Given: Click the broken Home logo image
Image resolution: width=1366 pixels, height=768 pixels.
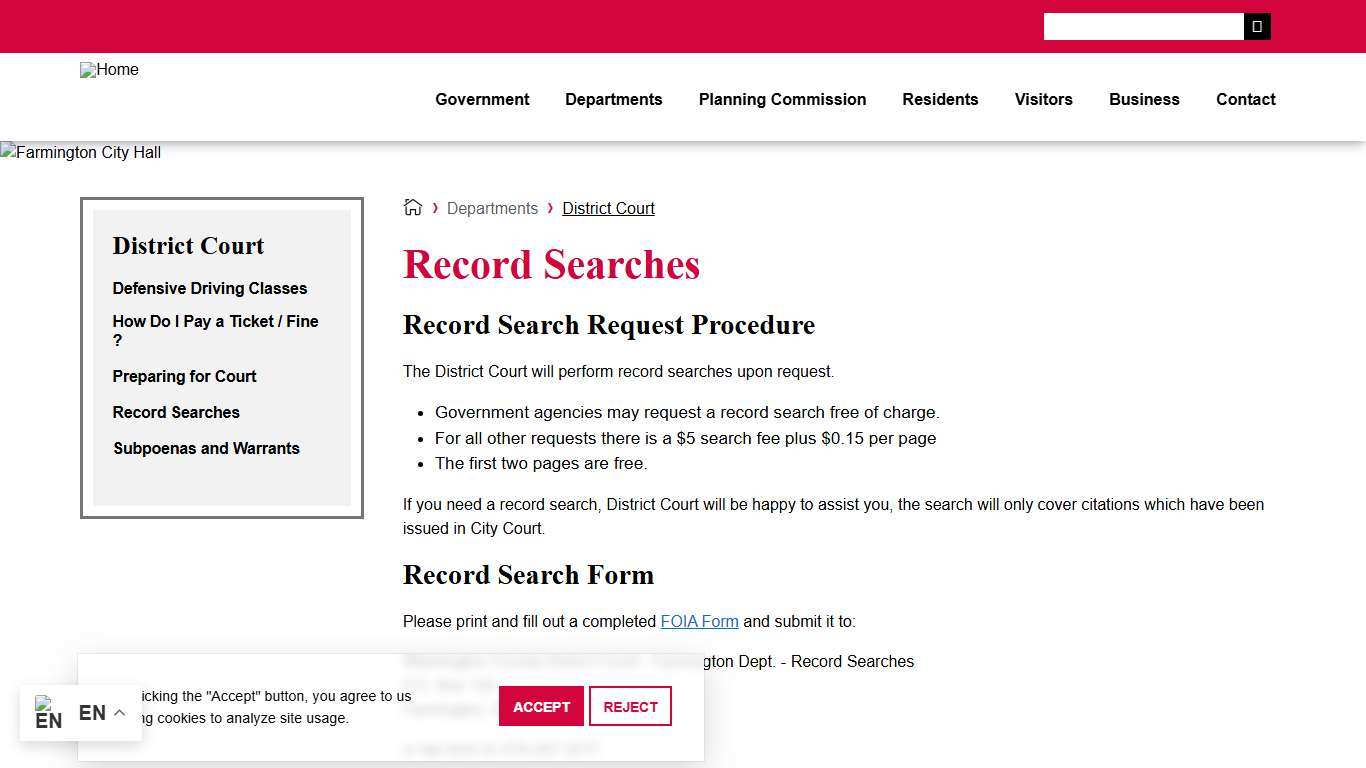Looking at the screenshot, I should click(x=109, y=70).
